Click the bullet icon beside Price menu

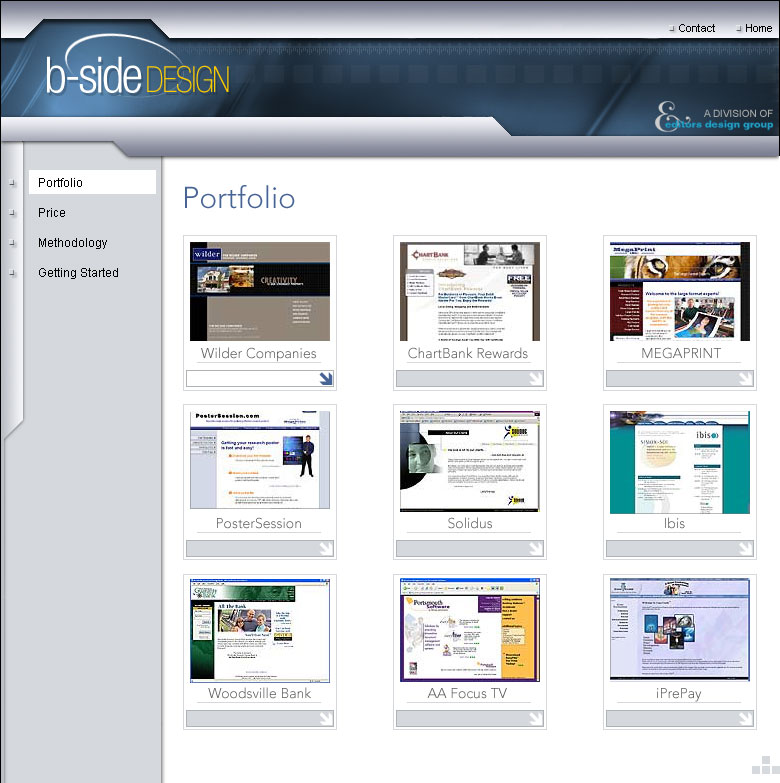[12, 213]
